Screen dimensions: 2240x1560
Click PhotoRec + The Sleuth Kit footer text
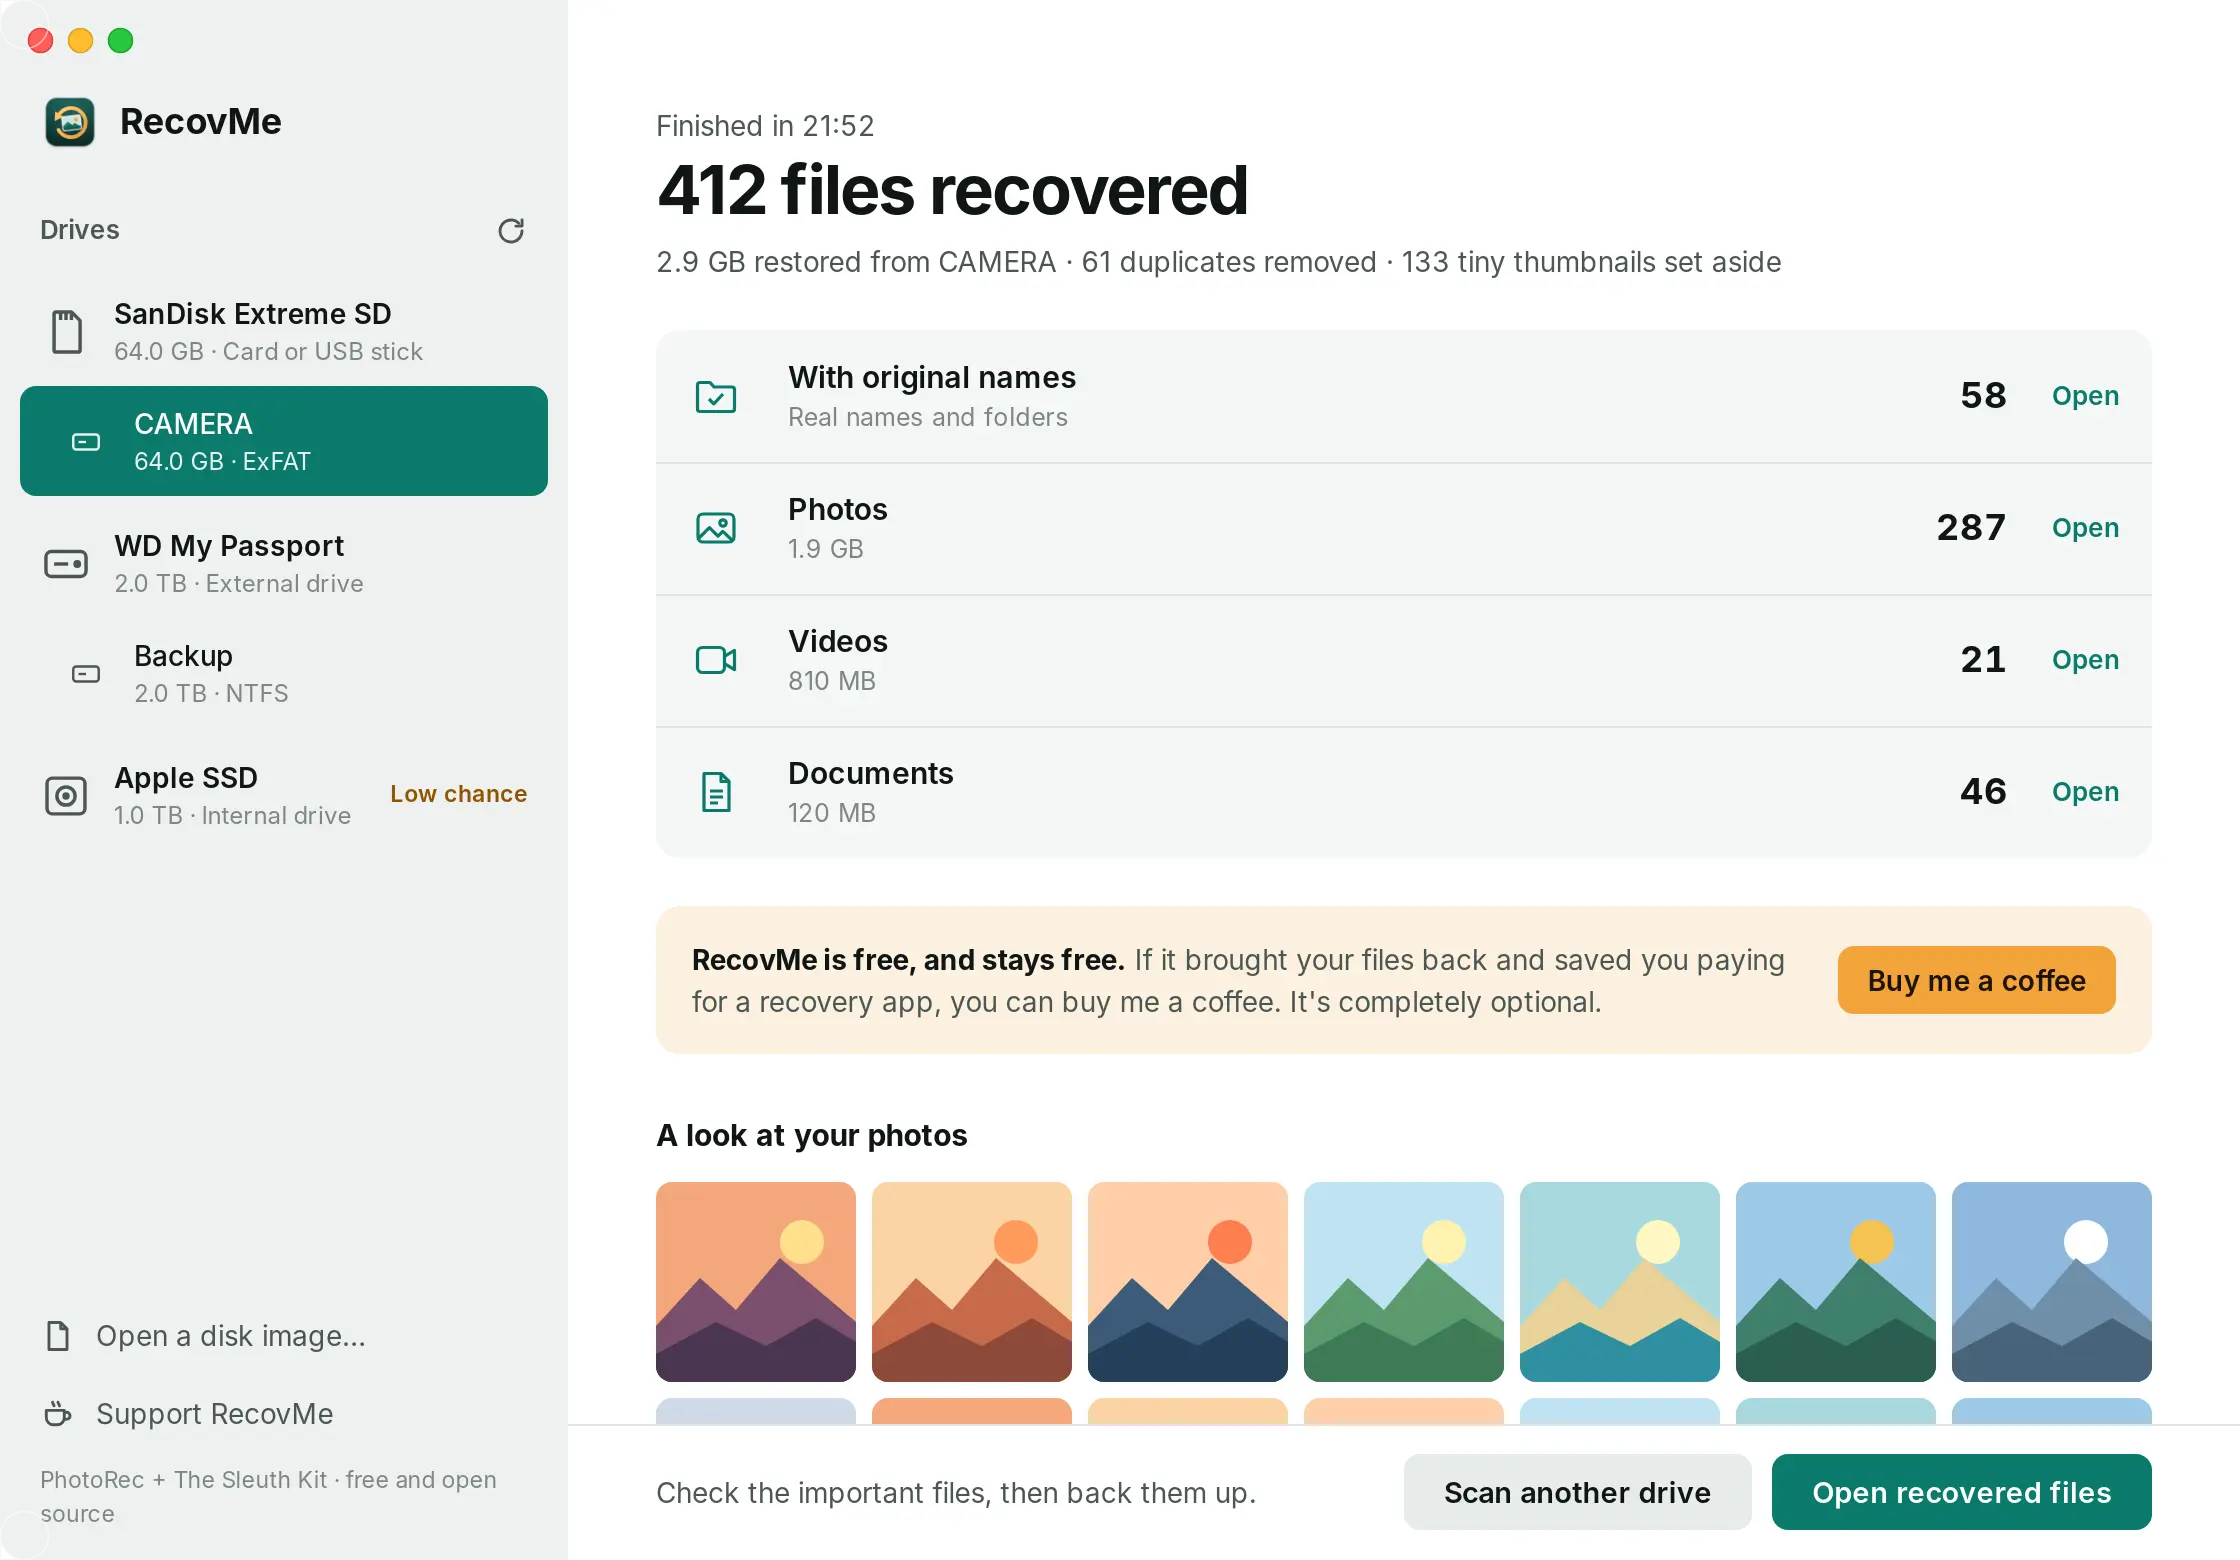[x=268, y=1497]
